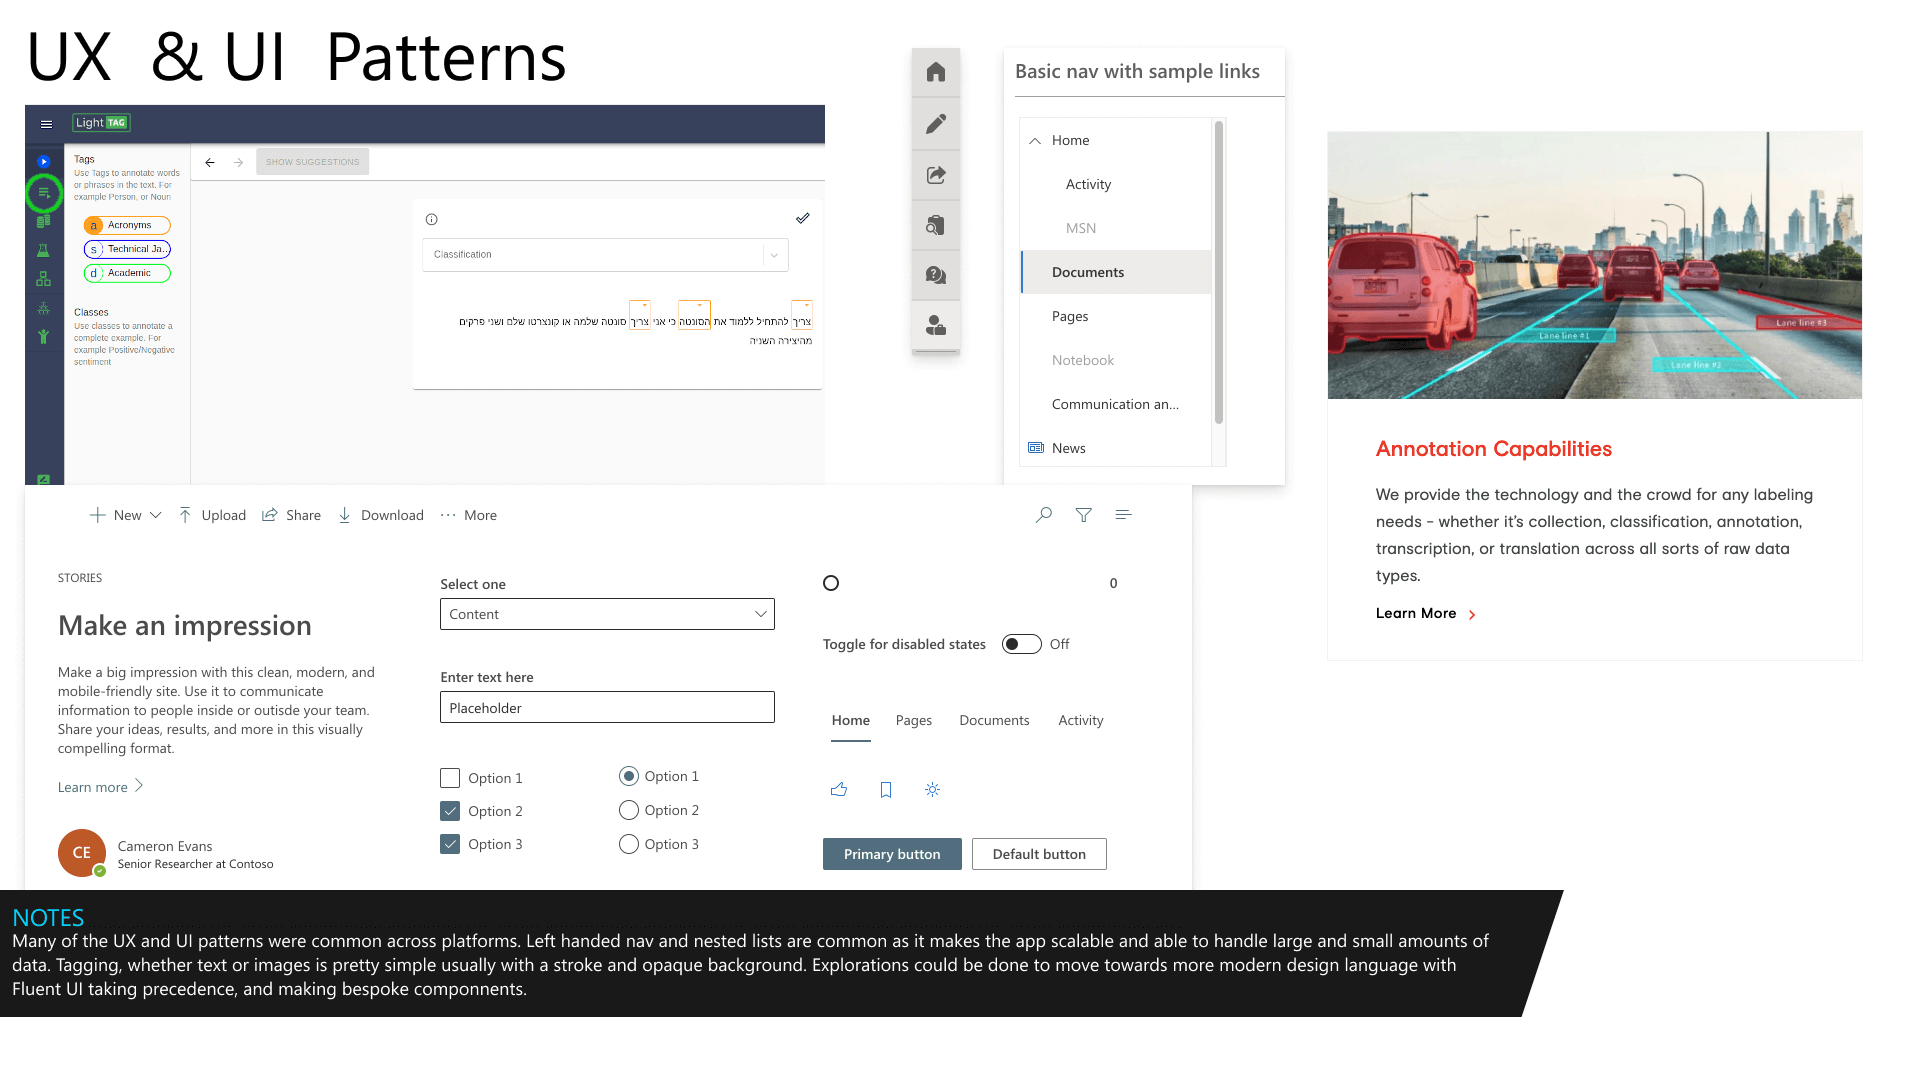1920x1080 pixels.
Task: Click the share arrow icon in vertical toolbar
Action: (x=936, y=175)
